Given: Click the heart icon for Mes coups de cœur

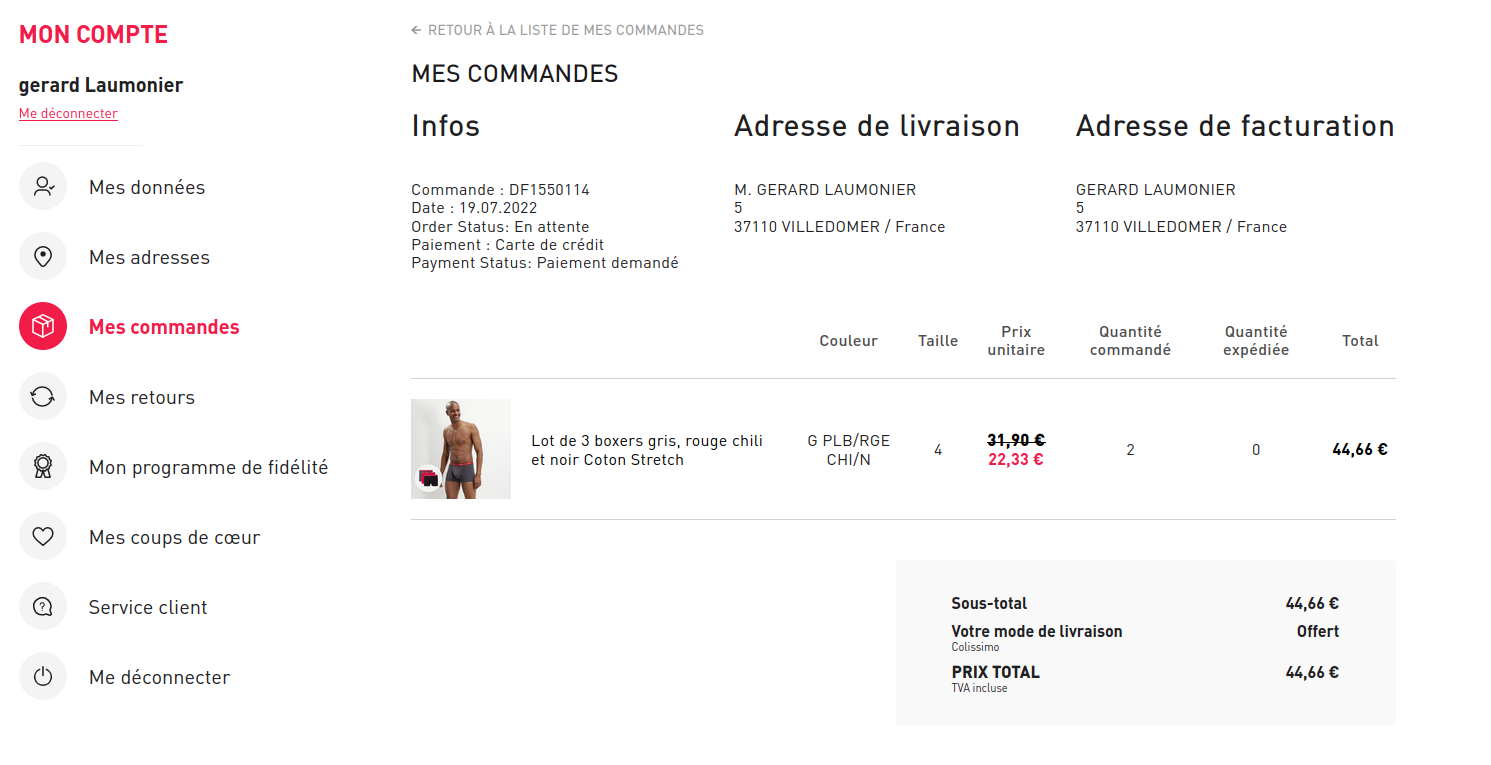Looking at the screenshot, I should tap(43, 537).
